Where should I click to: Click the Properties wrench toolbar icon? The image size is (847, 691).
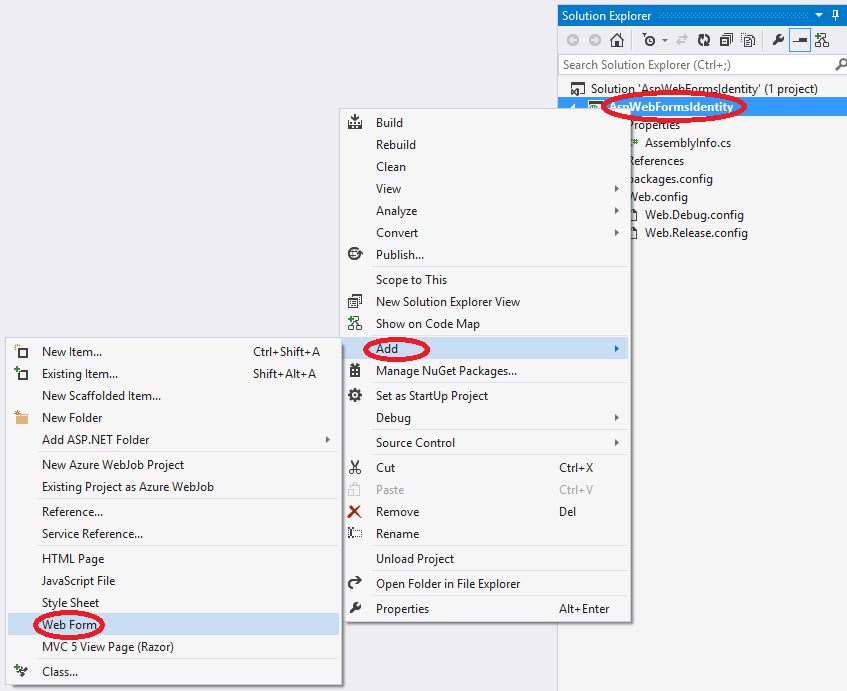pos(778,40)
